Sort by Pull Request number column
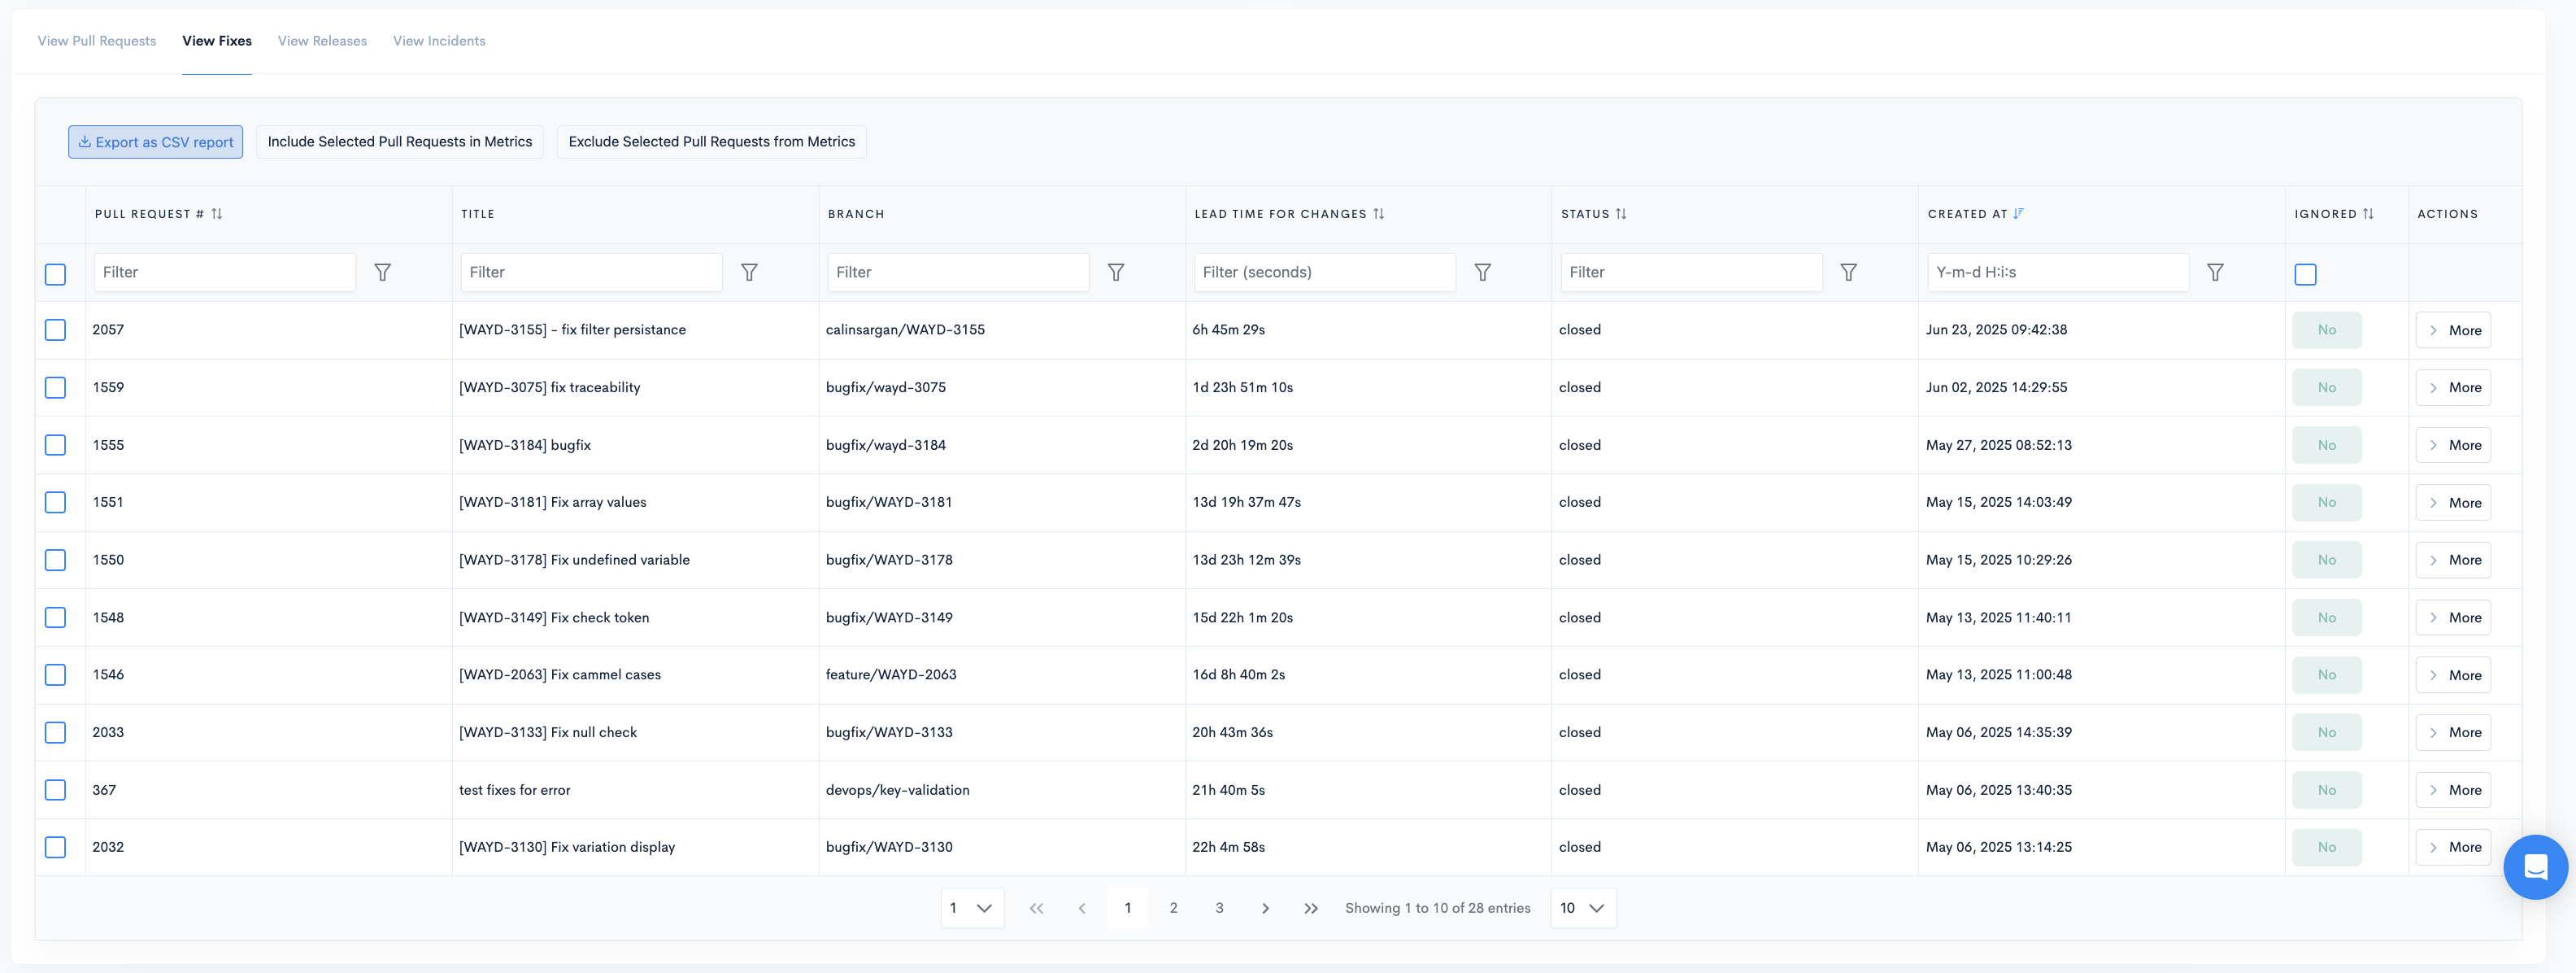Screen dimensions: 2576x973 coord(216,214)
